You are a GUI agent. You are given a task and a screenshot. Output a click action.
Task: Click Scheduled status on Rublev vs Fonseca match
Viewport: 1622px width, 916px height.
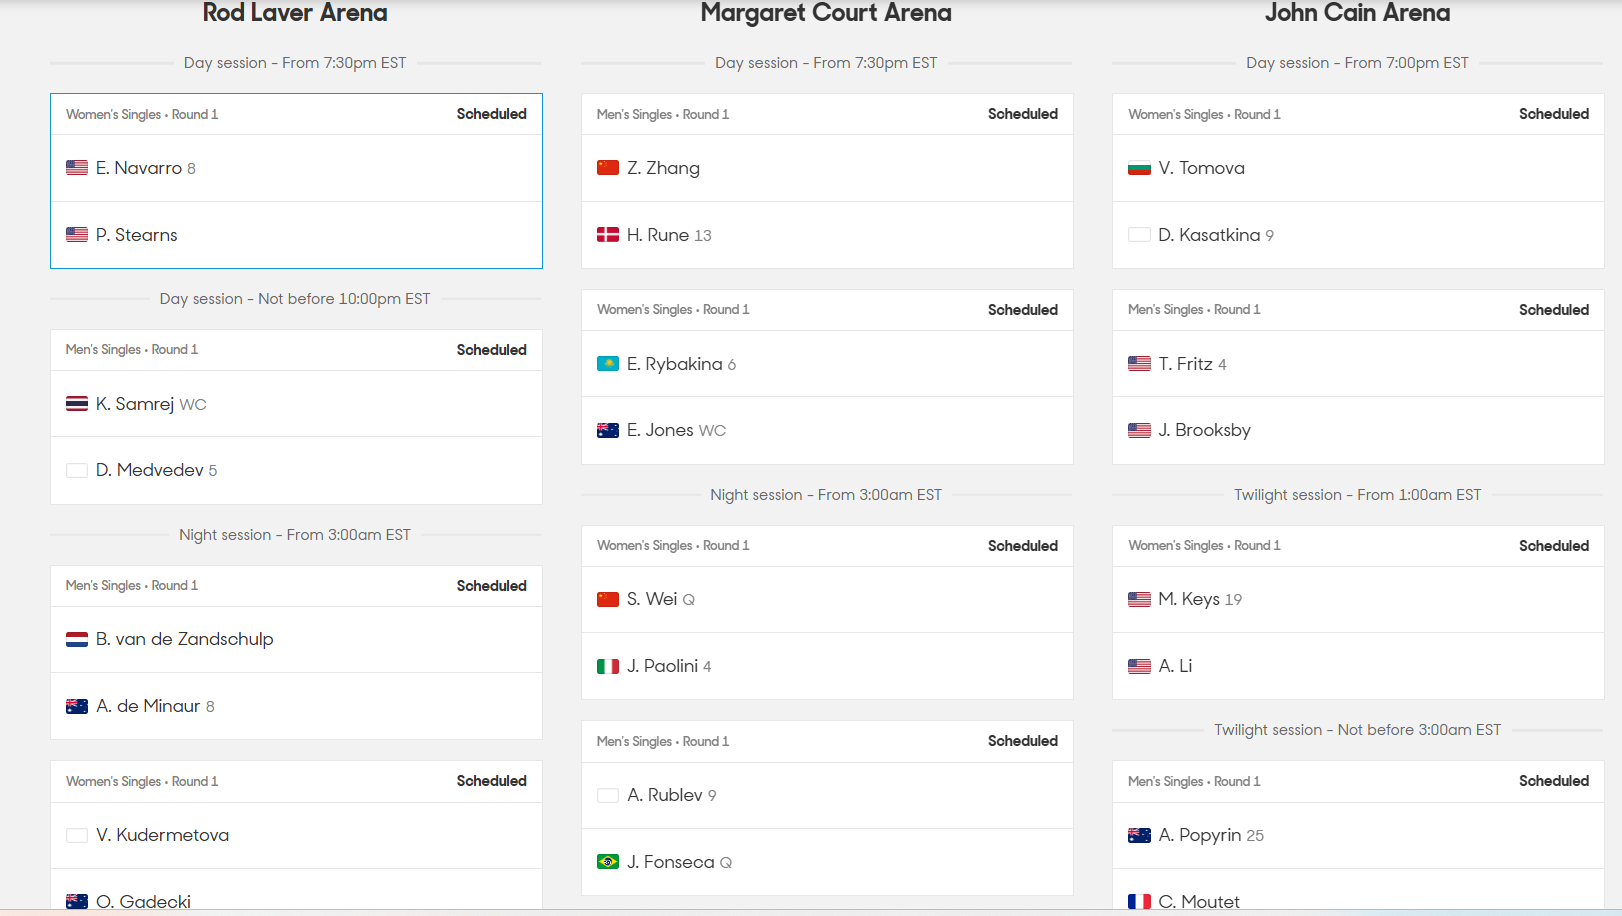click(1022, 741)
